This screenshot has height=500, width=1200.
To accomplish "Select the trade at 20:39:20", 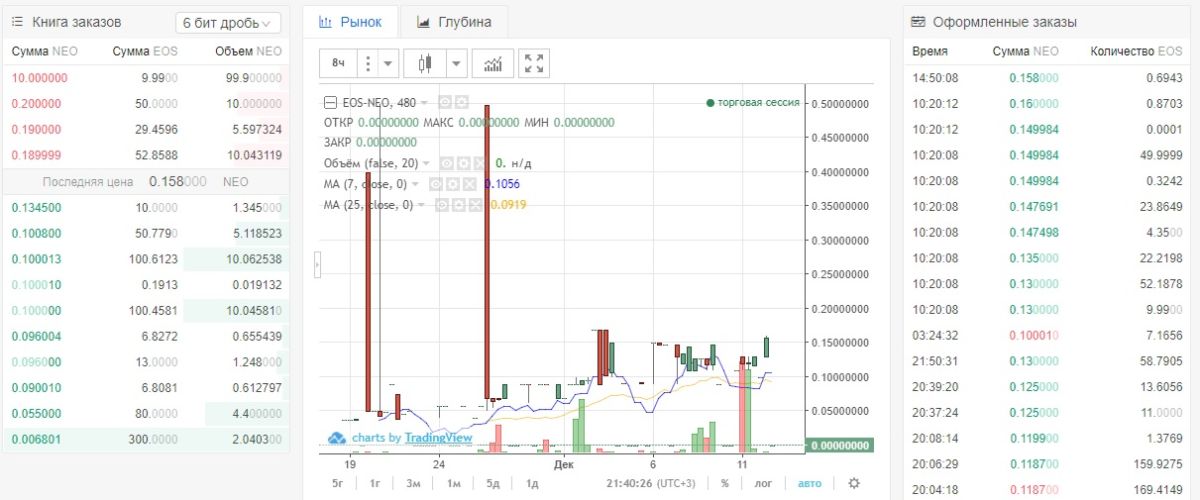I will (1049, 387).
